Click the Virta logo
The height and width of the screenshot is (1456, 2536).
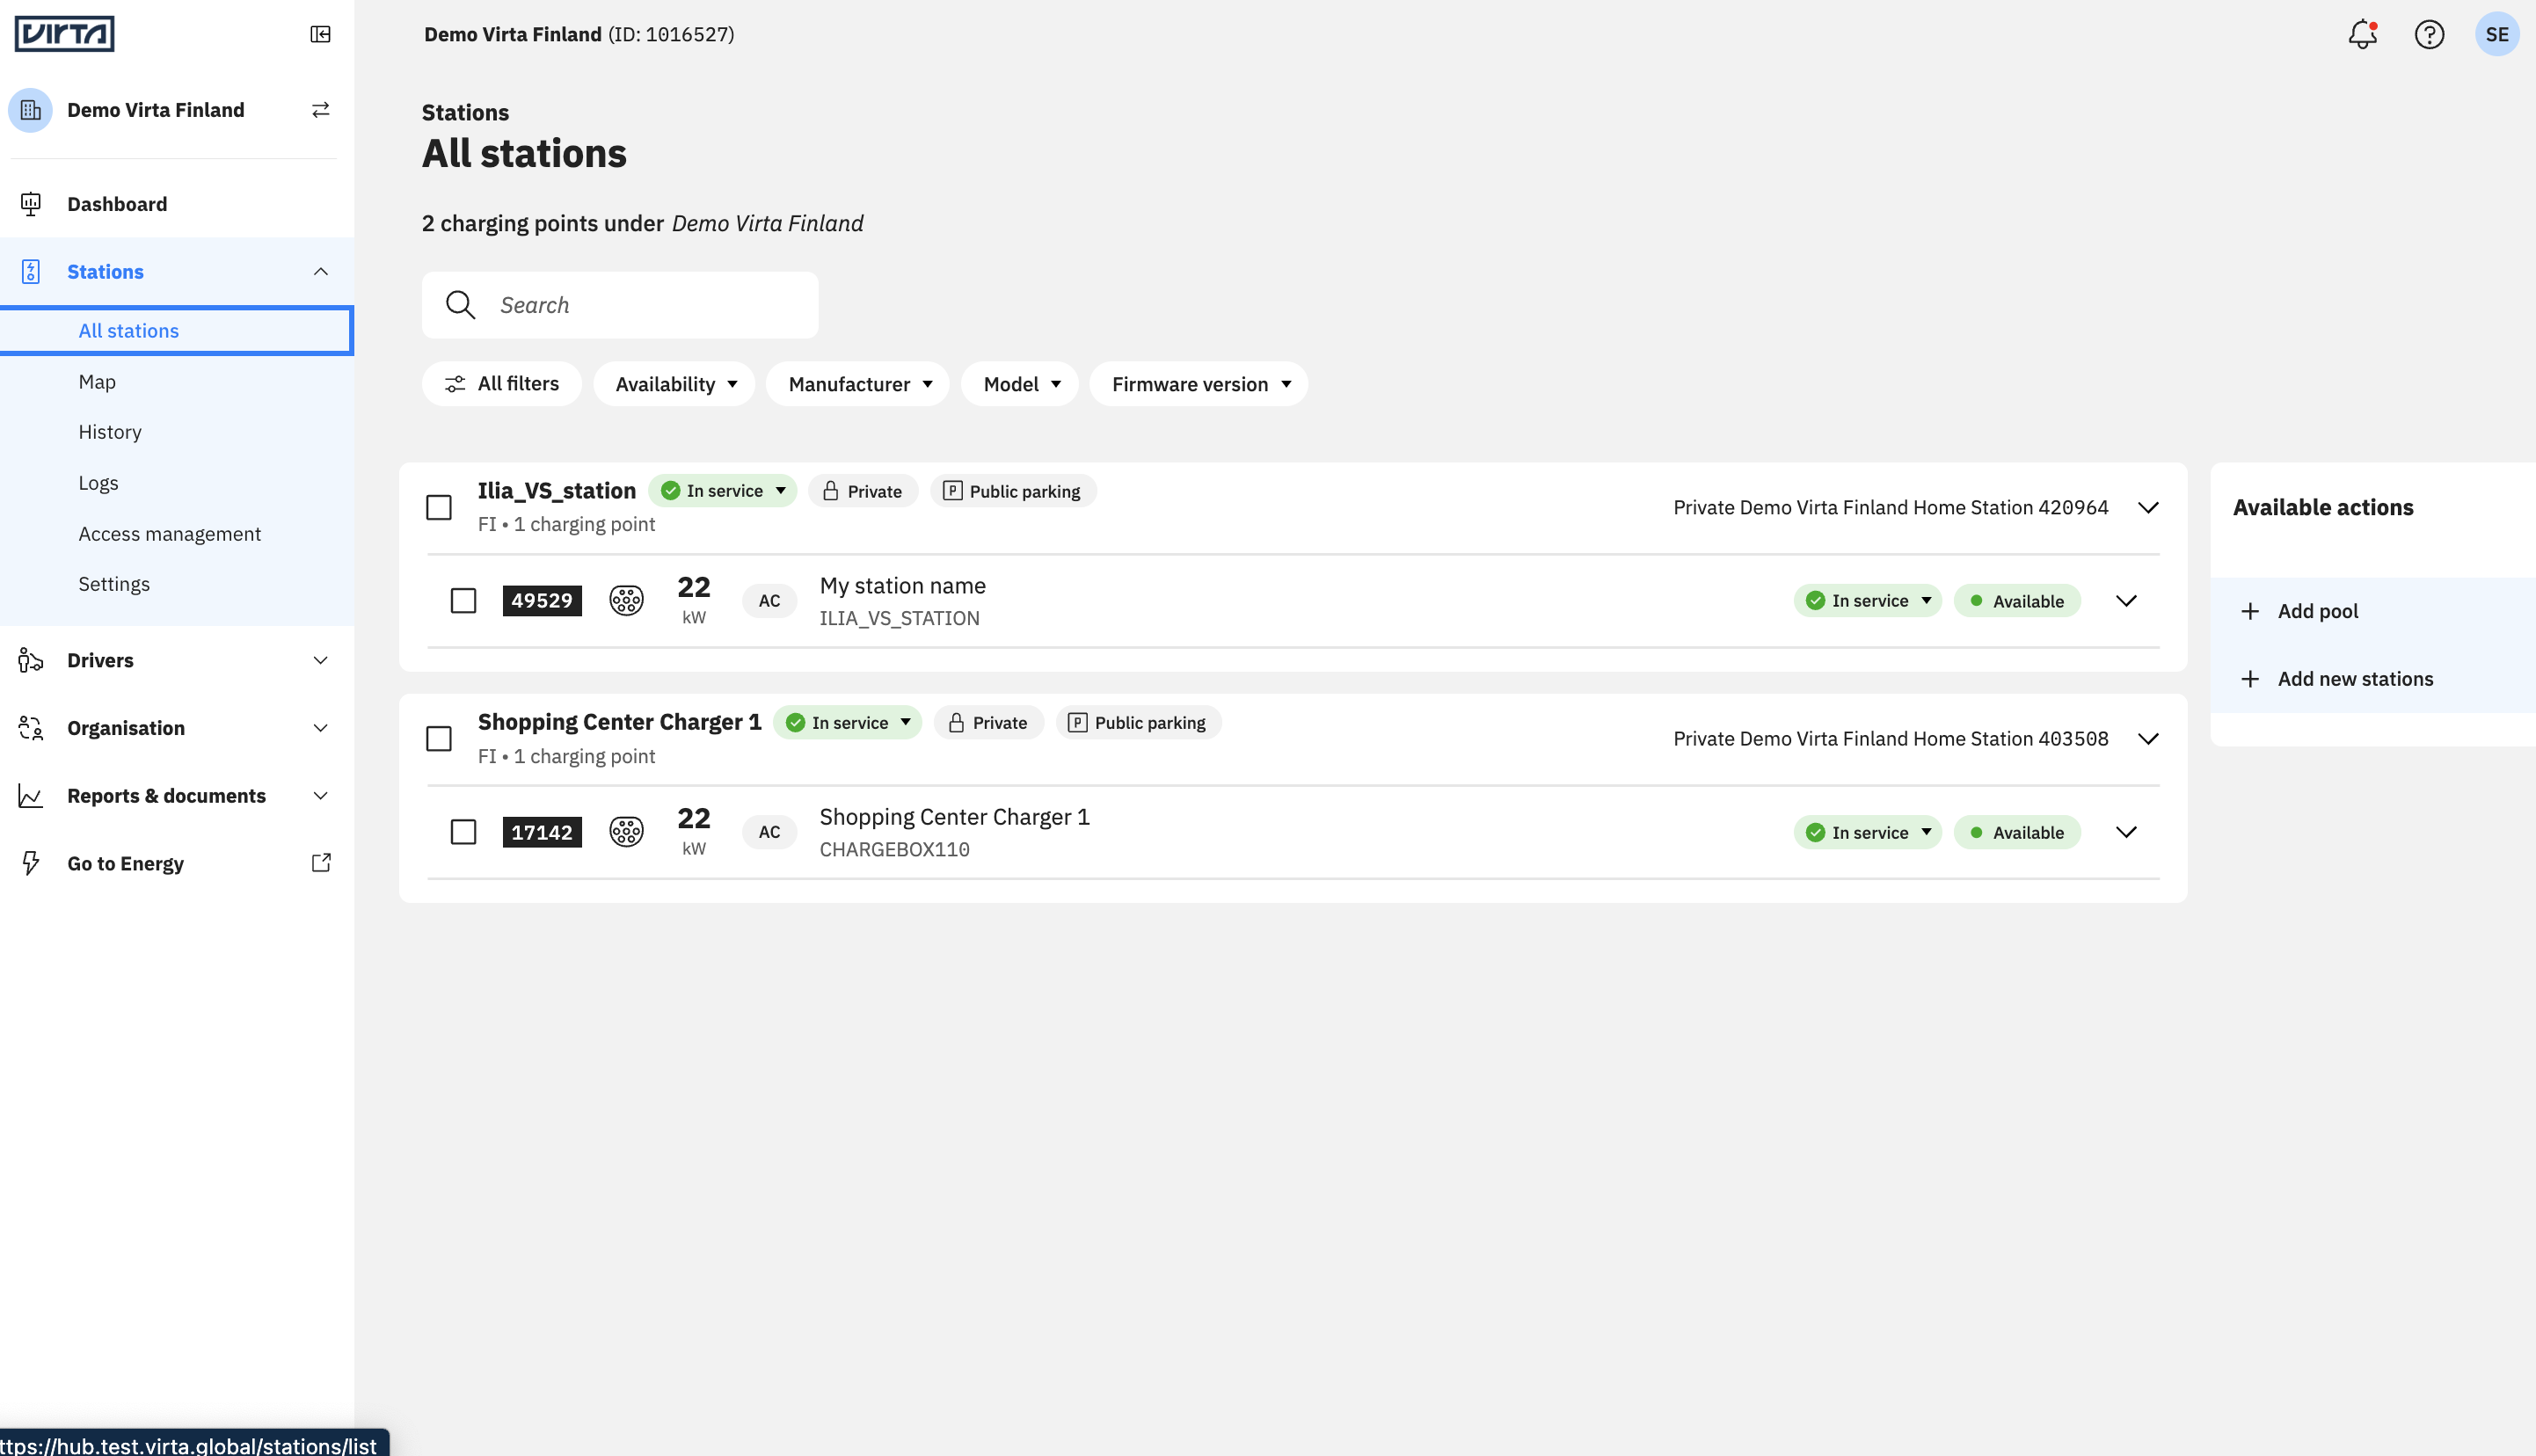tap(65, 34)
